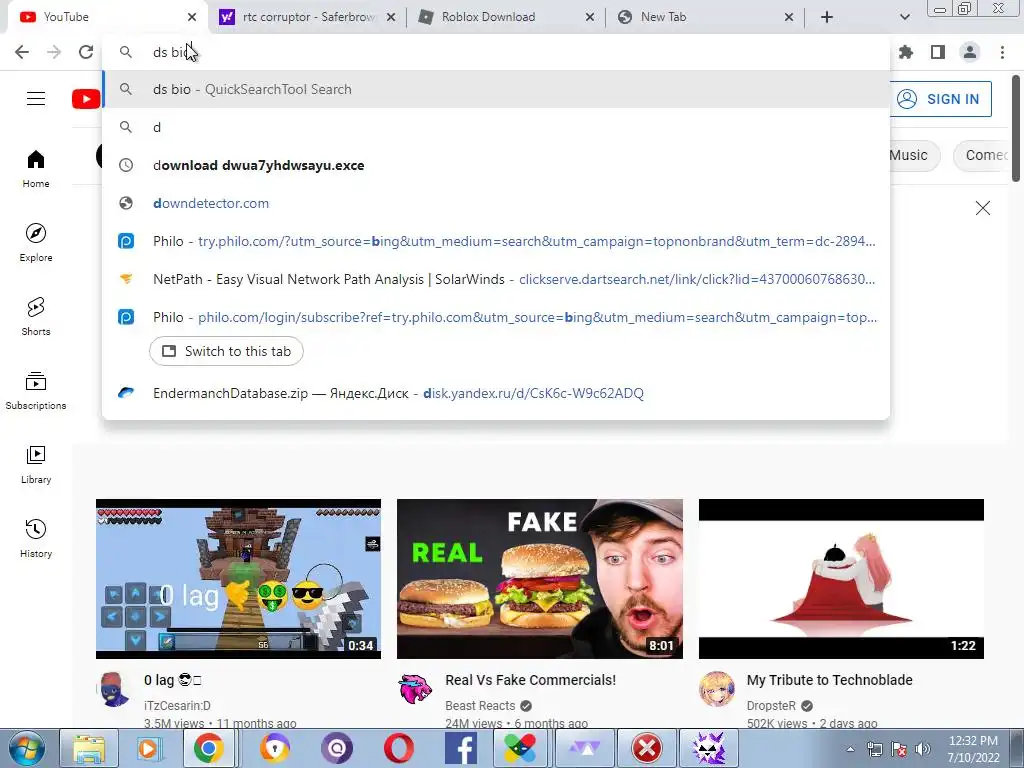This screenshot has width=1024, height=768.
Task: Click the address bar containing 'ds bio'
Action: 496,52
